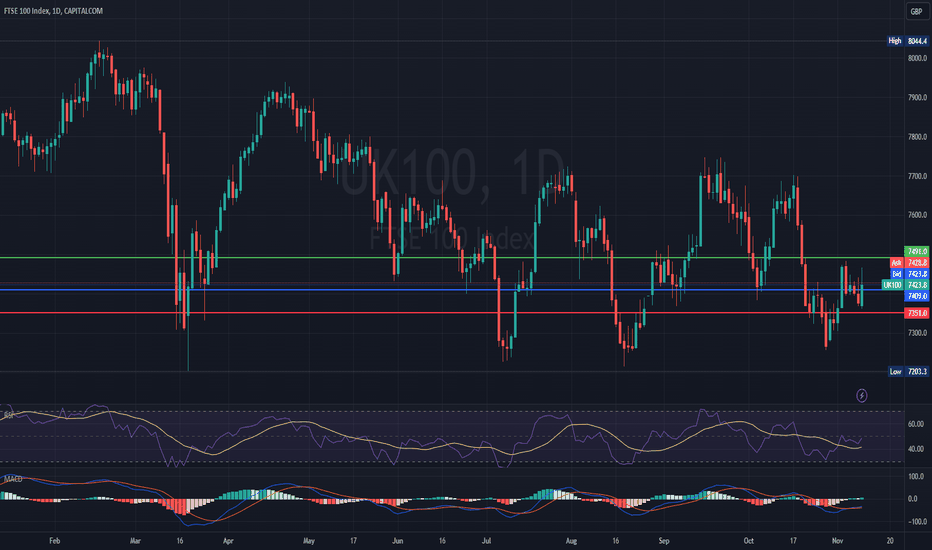Image resolution: width=932 pixels, height=550 pixels.
Task: Click the Jul date on time axis
Action: pyautogui.click(x=486, y=540)
